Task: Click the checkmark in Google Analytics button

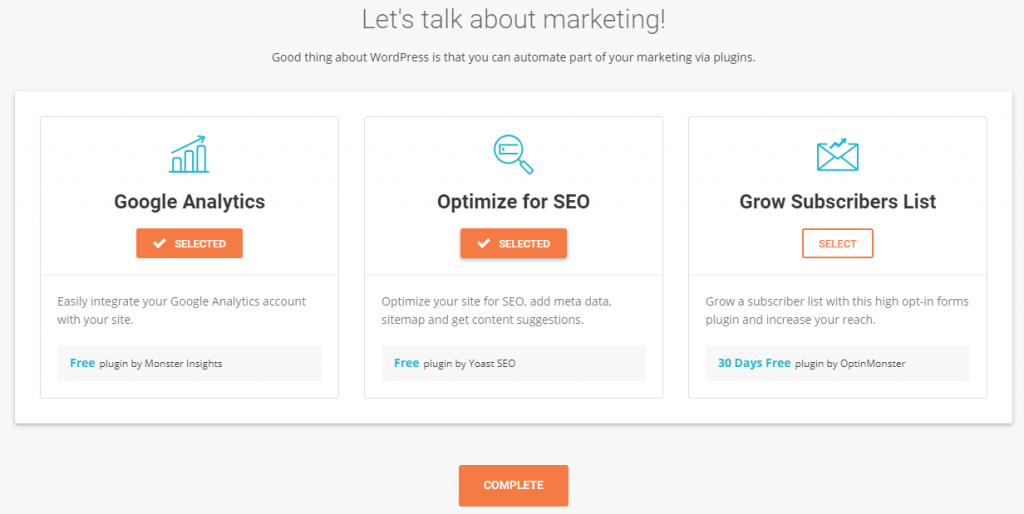Action: [x=159, y=244]
